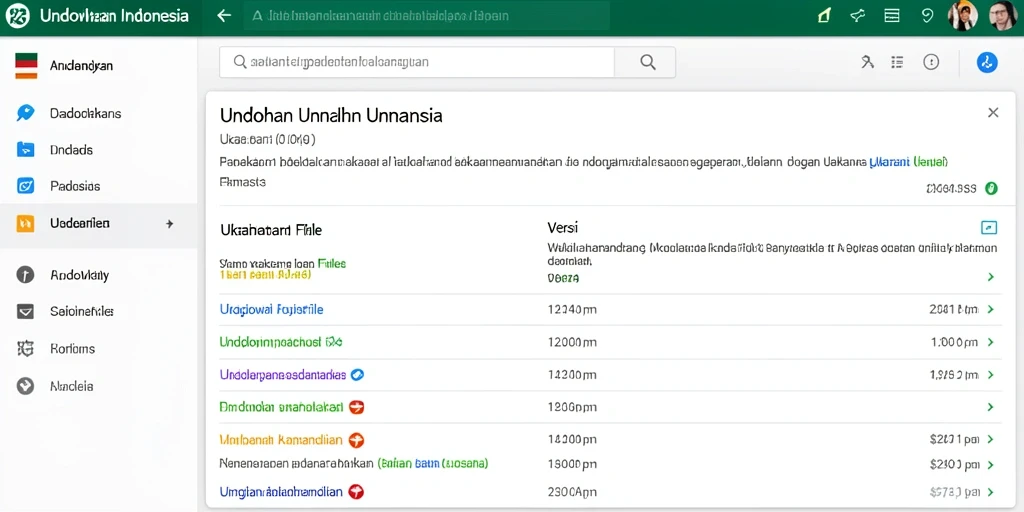This screenshot has height=512, width=1024.
Task: Expand the Versi description row chevron
Action: [991, 277]
